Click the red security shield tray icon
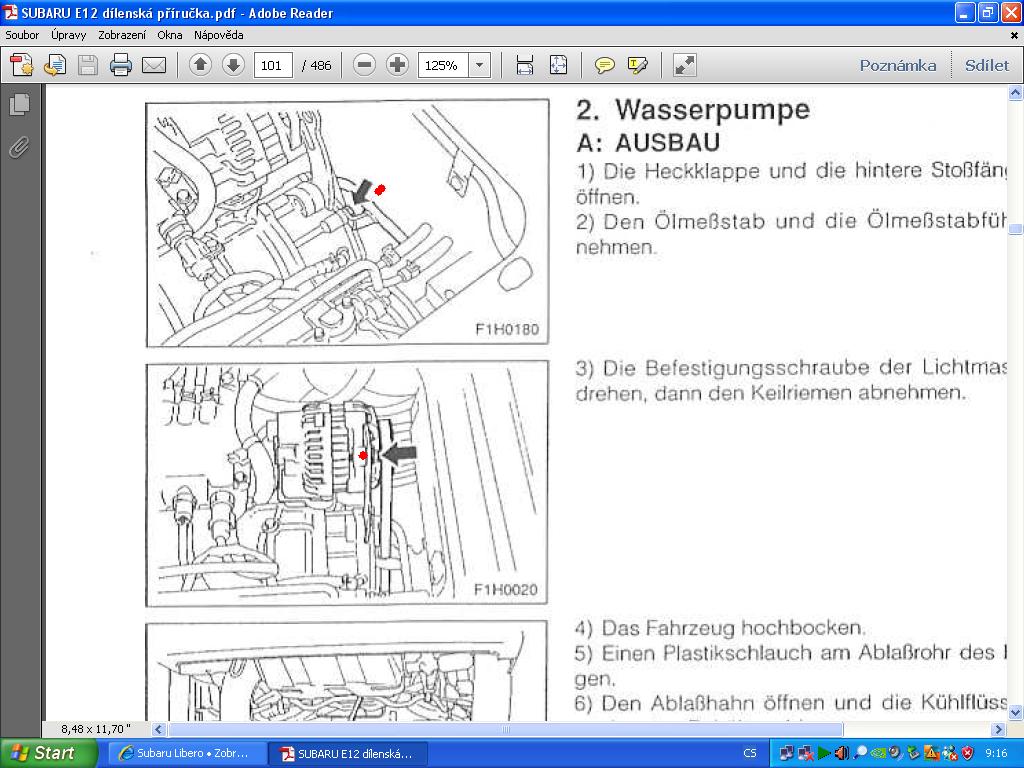This screenshot has height=768, width=1024. pos(967,753)
